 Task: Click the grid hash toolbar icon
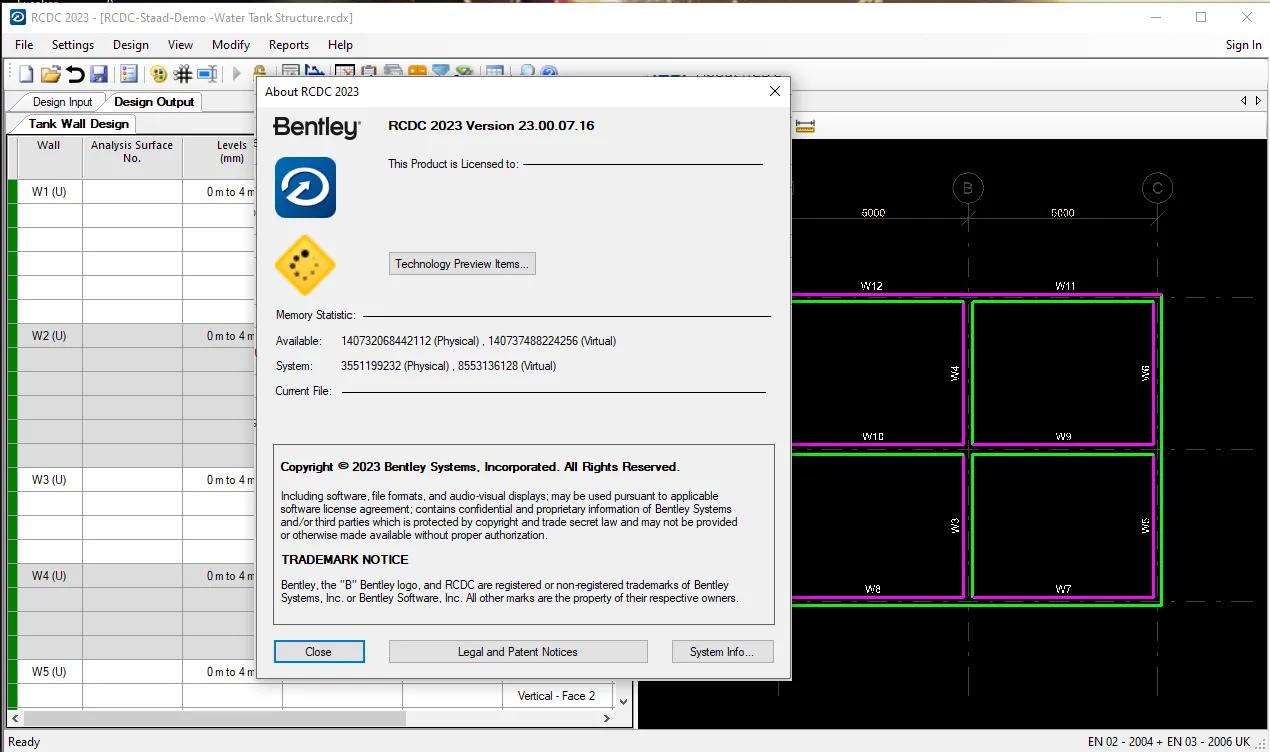click(182, 74)
